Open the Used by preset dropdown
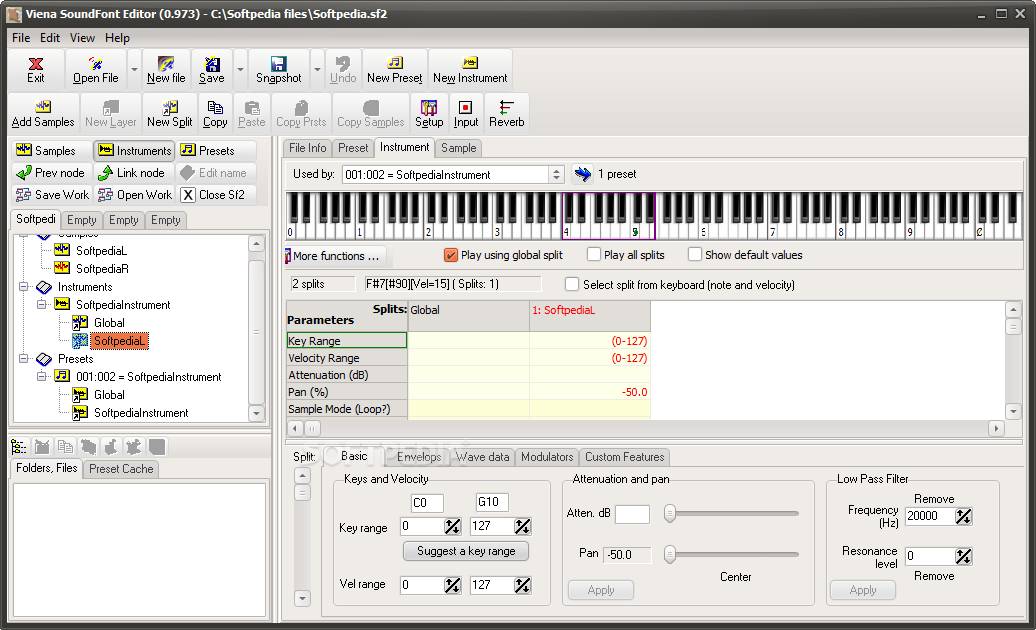 point(556,174)
